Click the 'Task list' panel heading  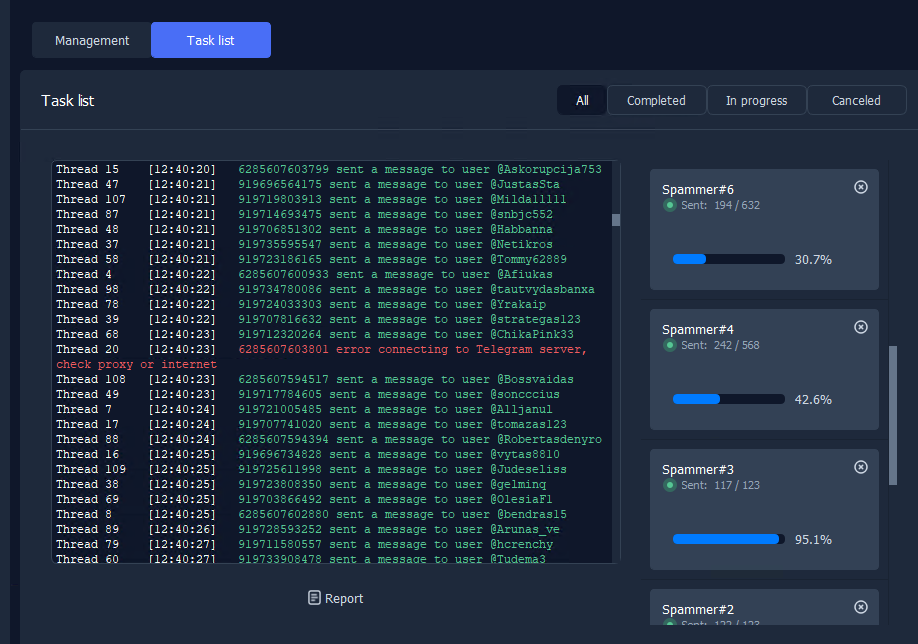pyautogui.click(x=68, y=101)
